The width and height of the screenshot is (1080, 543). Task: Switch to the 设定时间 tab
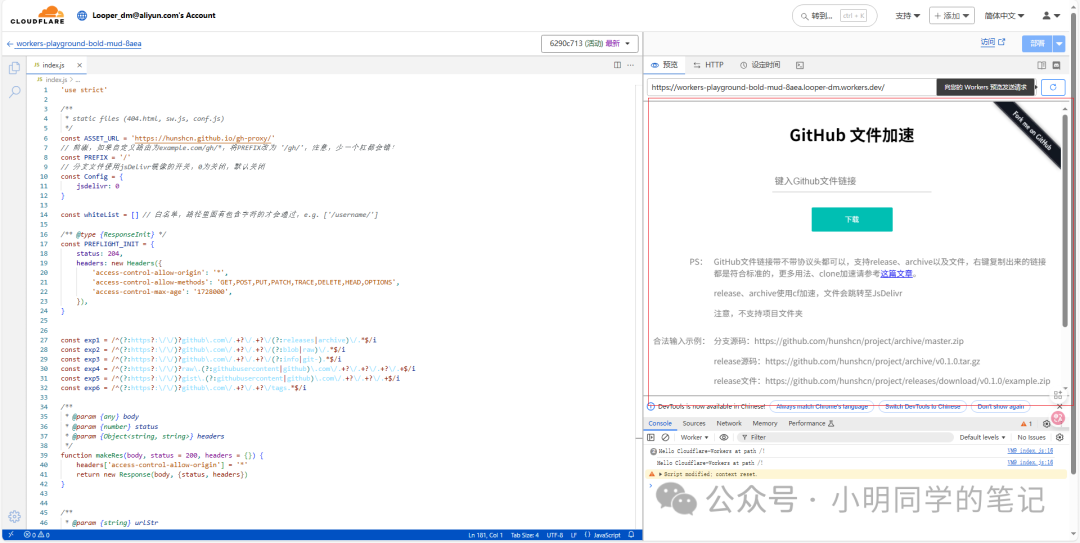click(x=760, y=65)
